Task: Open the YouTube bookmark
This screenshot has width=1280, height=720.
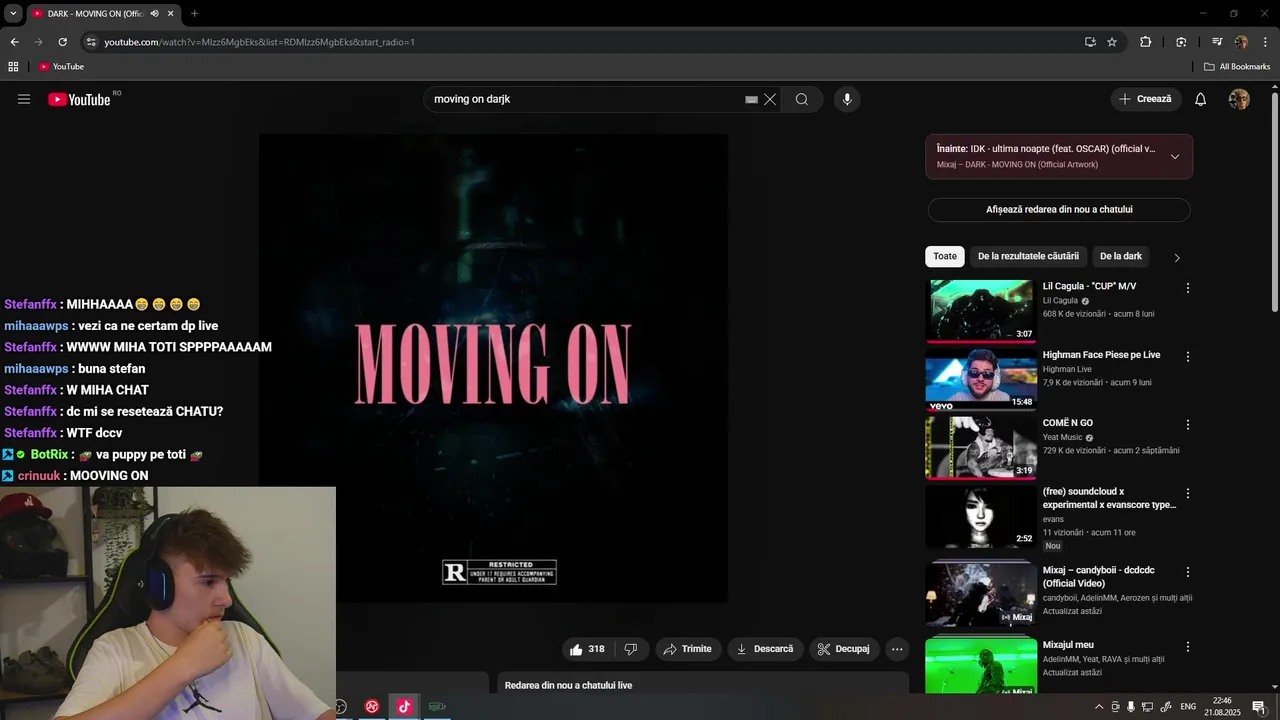Action: 61,67
